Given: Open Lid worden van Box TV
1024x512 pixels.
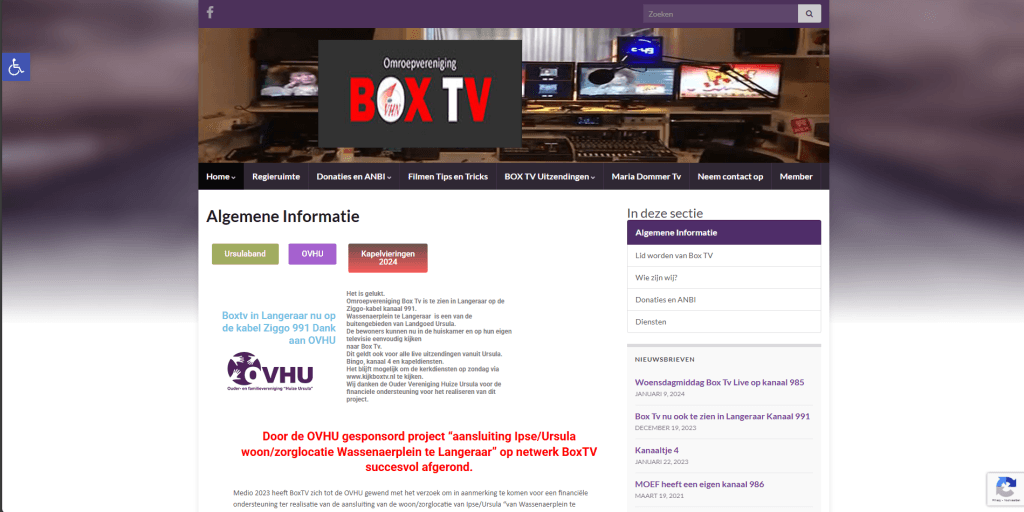Looking at the screenshot, I should point(674,256).
